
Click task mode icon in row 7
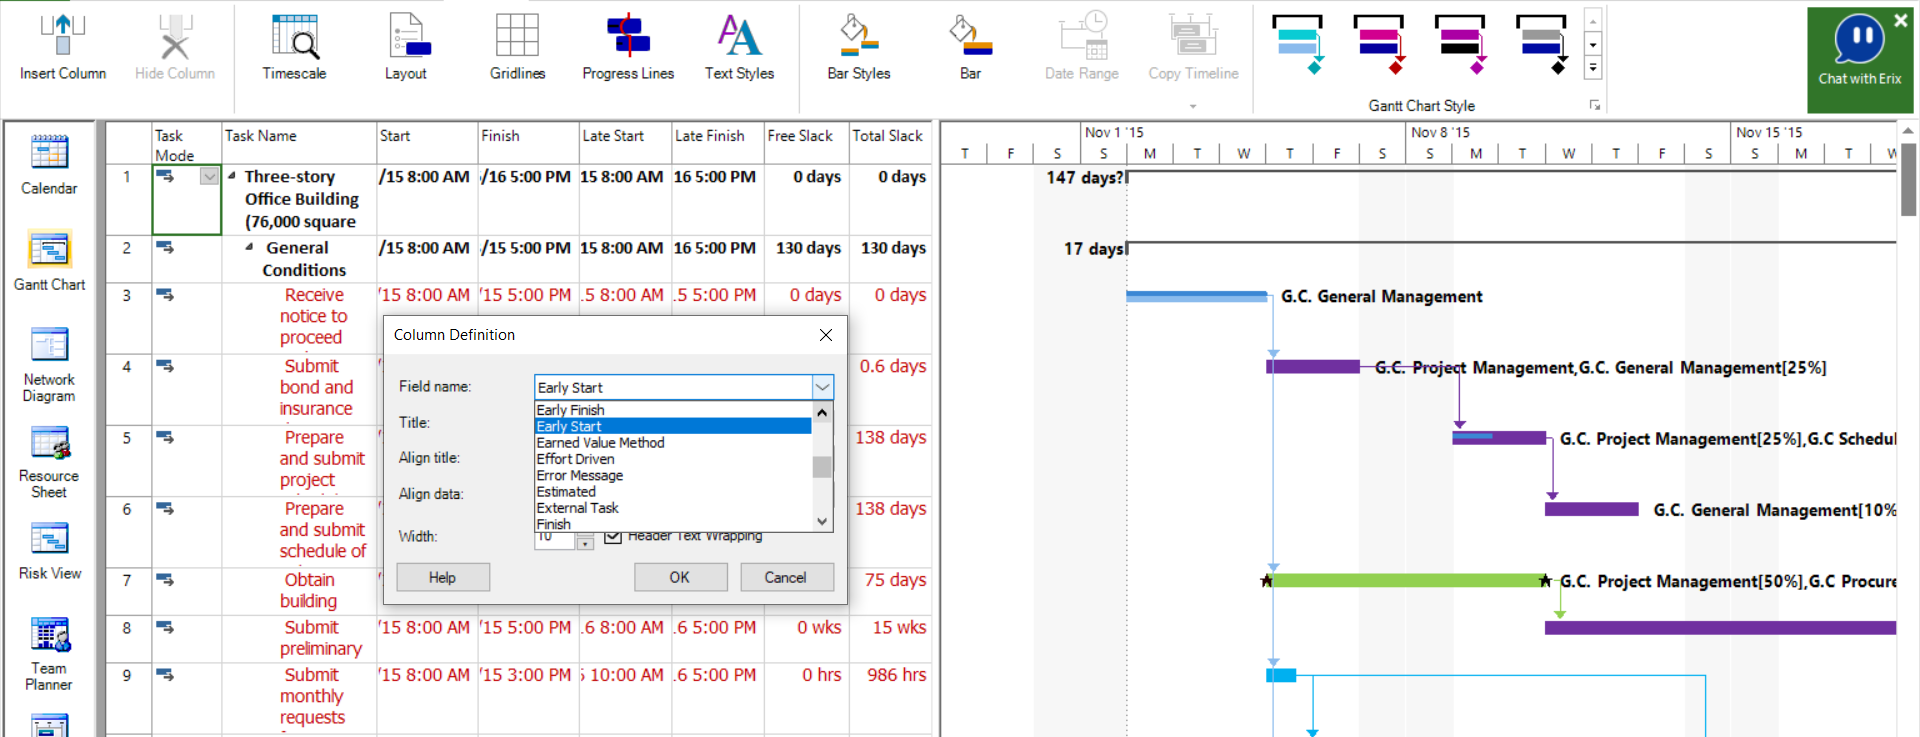pos(165,580)
